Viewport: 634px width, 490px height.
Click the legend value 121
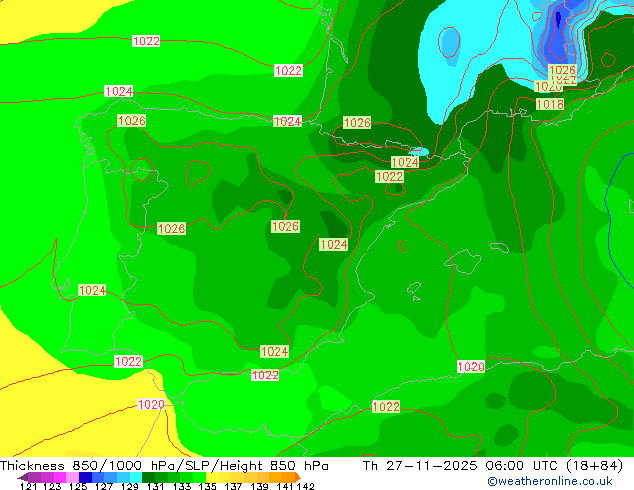(x=28, y=486)
